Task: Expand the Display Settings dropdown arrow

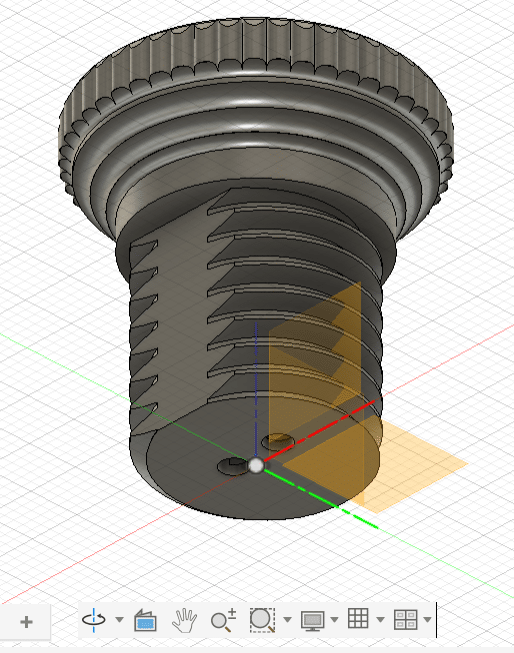Action: coord(334,620)
